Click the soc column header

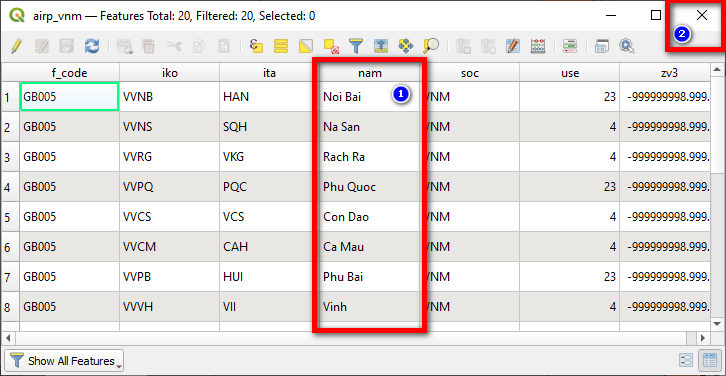tap(469, 73)
